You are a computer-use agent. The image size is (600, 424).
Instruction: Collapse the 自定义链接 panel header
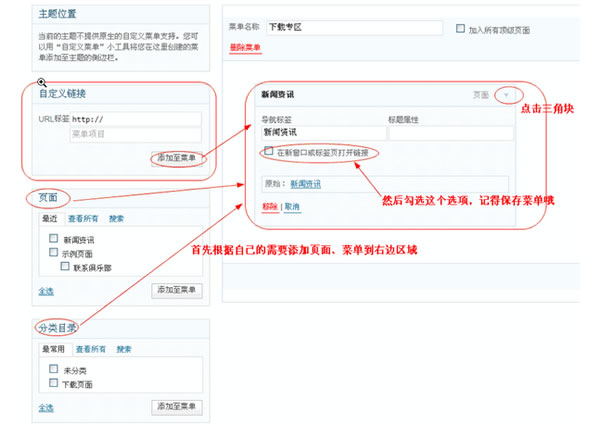click(x=66, y=93)
